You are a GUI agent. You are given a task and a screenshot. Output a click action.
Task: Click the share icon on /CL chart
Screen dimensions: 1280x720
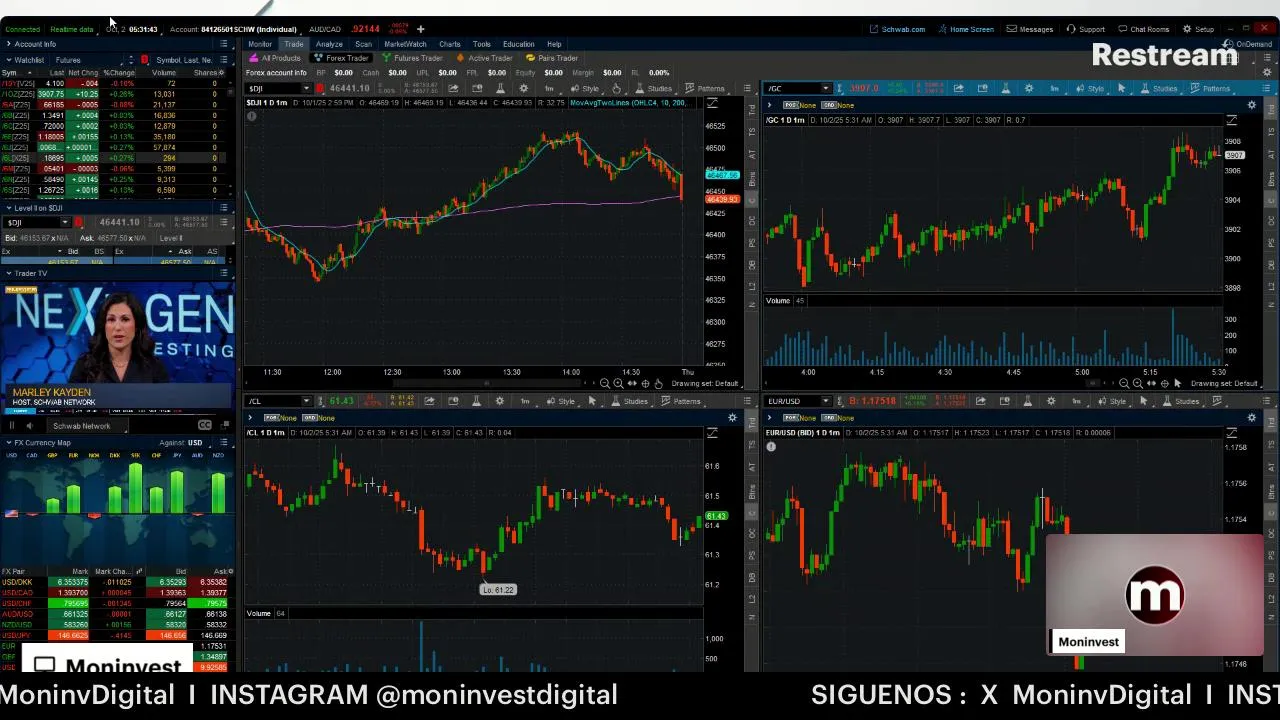pyautogui.click(x=430, y=401)
